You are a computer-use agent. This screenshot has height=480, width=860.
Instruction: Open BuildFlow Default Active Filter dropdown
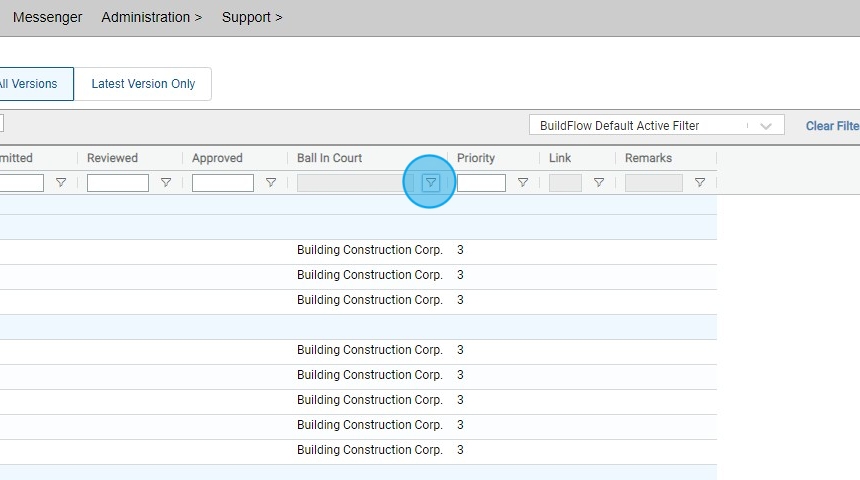tap(656, 126)
